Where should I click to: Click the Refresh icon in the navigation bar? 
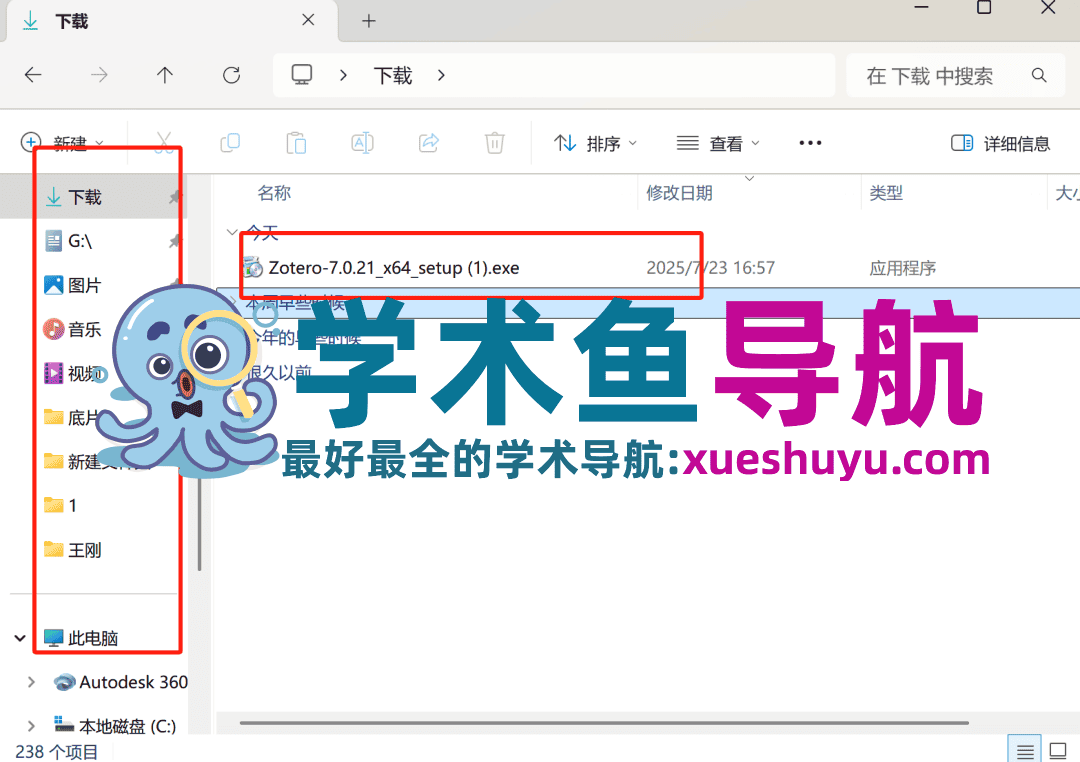231,75
